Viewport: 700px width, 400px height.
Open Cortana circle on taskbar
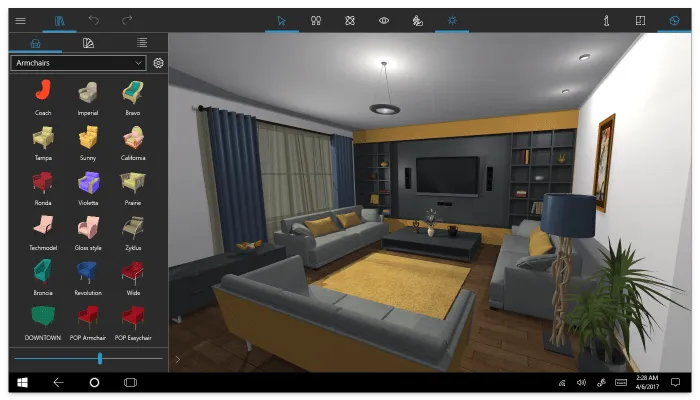point(94,383)
